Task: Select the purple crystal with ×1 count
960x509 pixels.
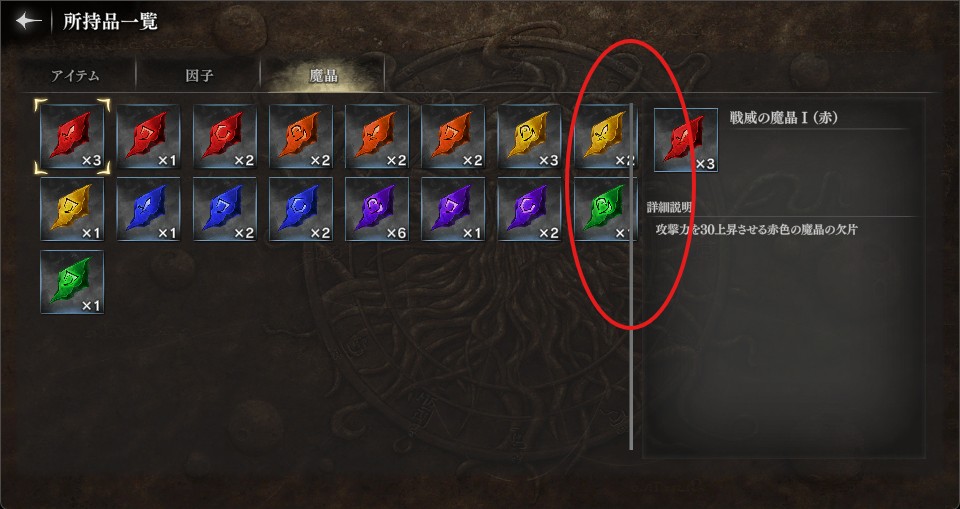Action: pyautogui.click(x=453, y=209)
